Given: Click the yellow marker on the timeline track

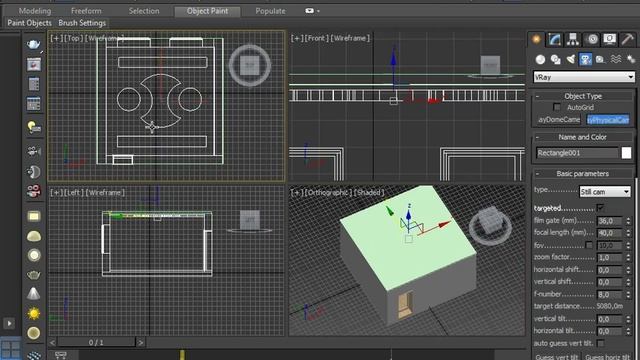Looking at the screenshot, I should coord(182,355).
